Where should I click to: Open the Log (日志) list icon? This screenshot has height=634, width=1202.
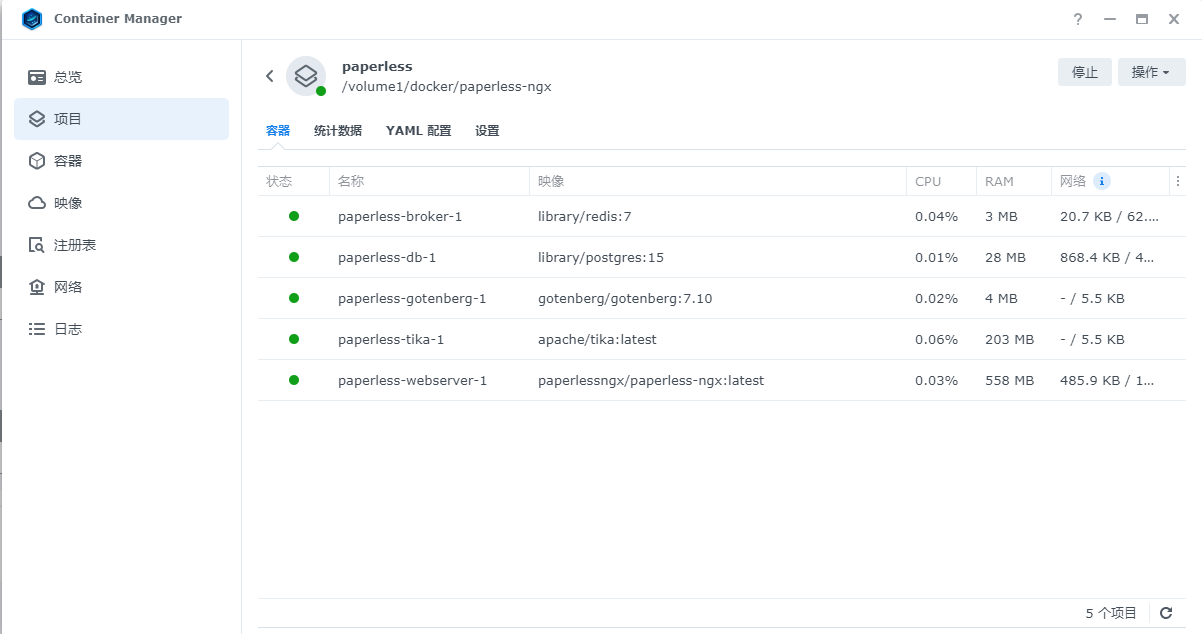point(37,329)
